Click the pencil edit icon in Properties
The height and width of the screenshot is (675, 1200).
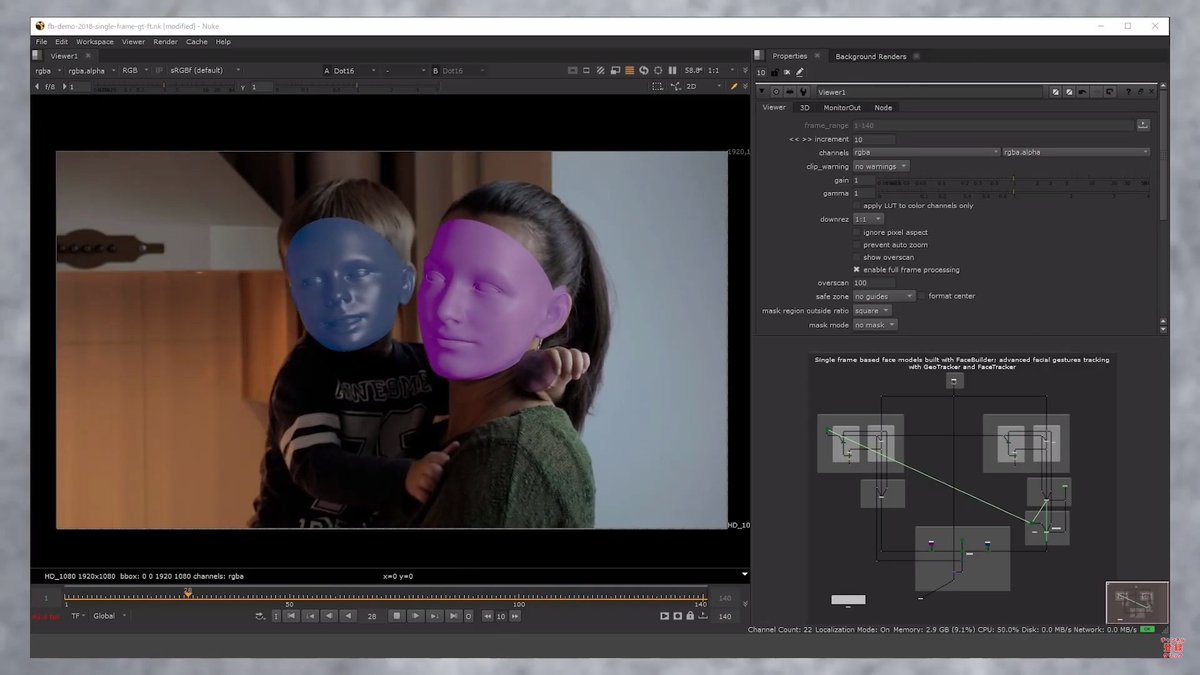(800, 72)
